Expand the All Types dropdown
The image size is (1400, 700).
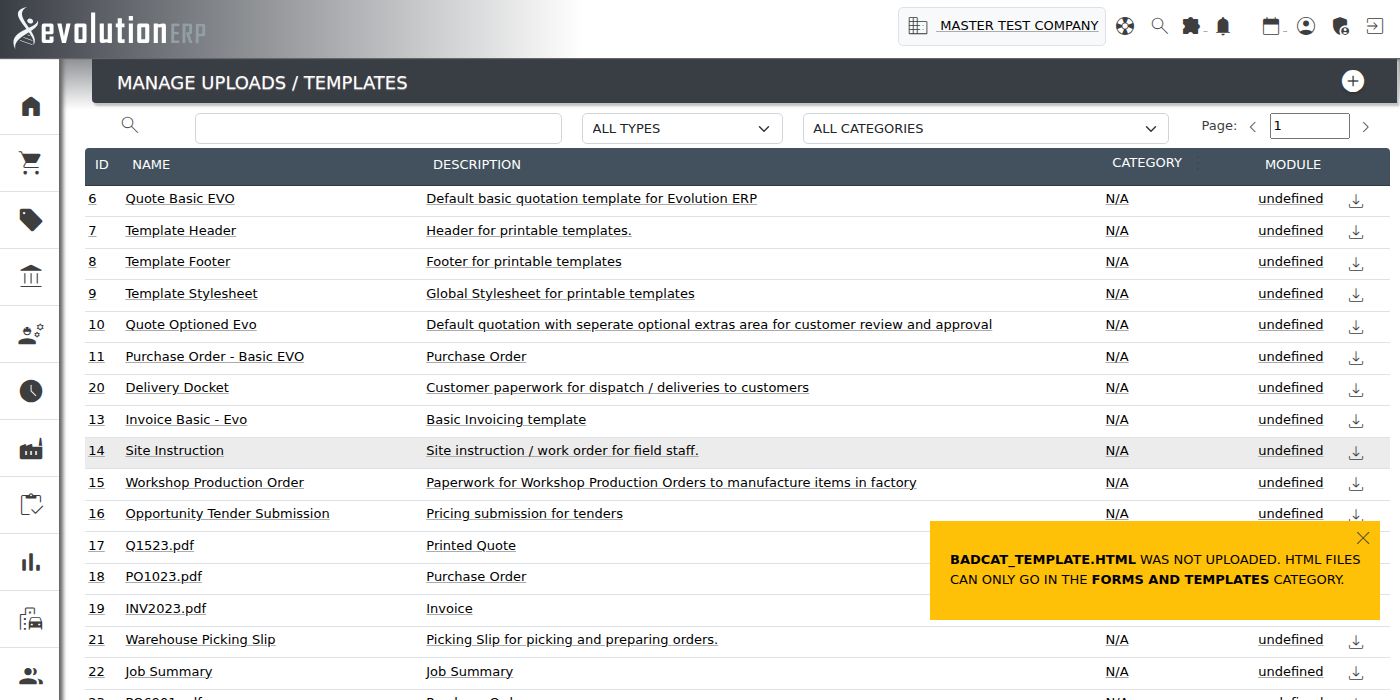coord(681,128)
